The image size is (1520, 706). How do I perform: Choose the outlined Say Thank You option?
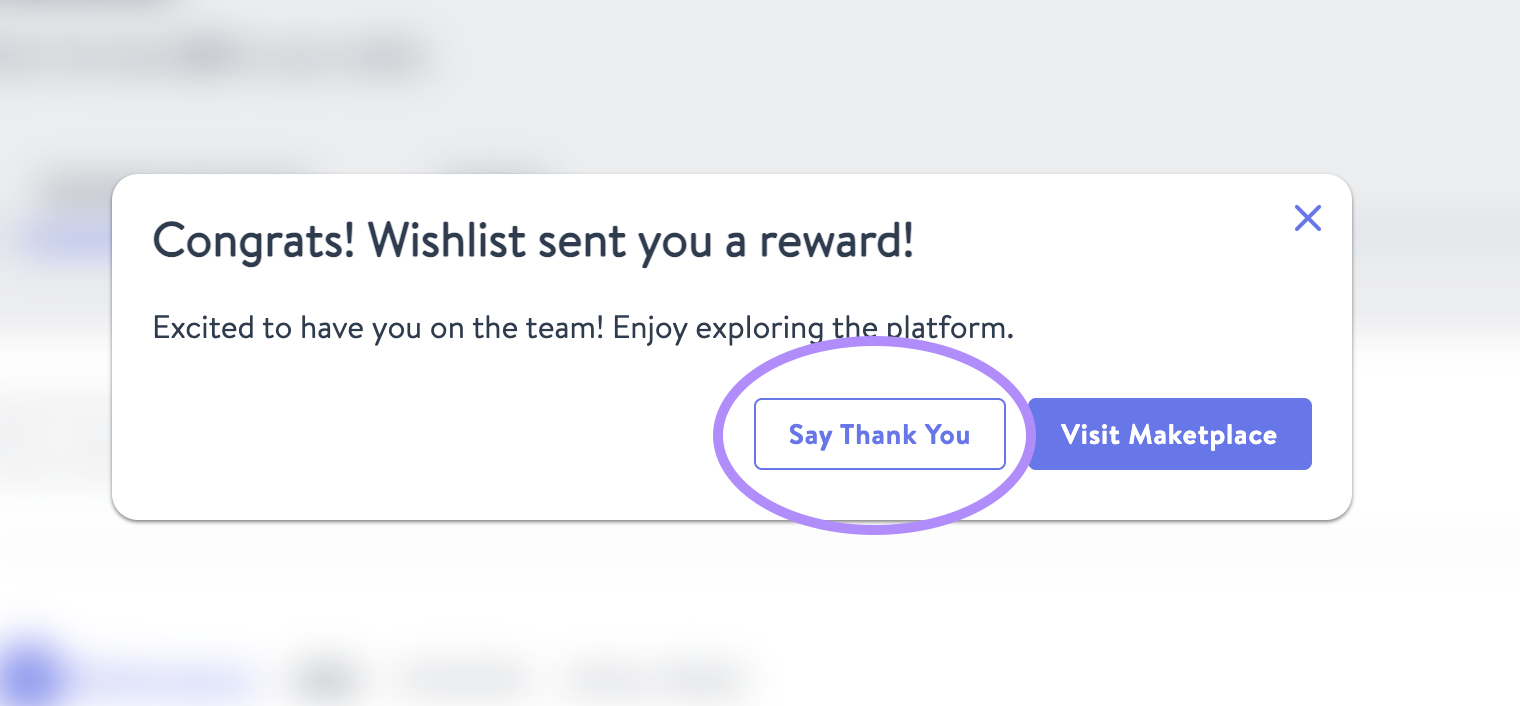pyautogui.click(x=879, y=434)
